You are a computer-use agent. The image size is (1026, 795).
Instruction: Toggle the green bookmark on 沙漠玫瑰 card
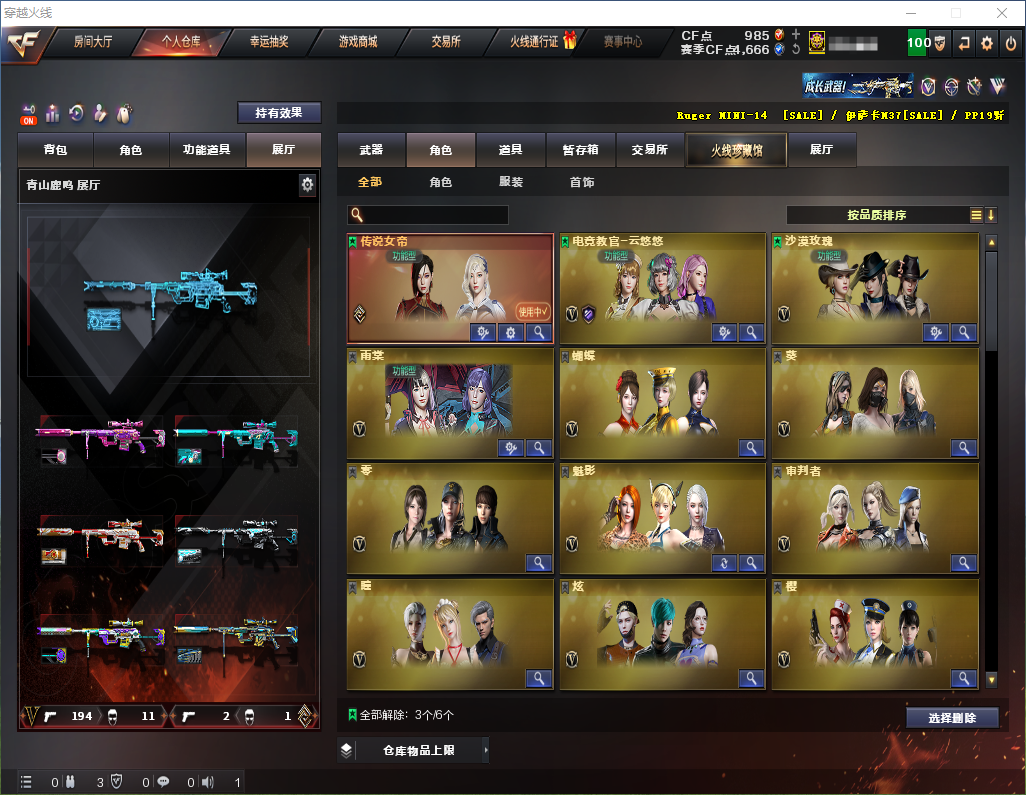pyautogui.click(x=777, y=241)
